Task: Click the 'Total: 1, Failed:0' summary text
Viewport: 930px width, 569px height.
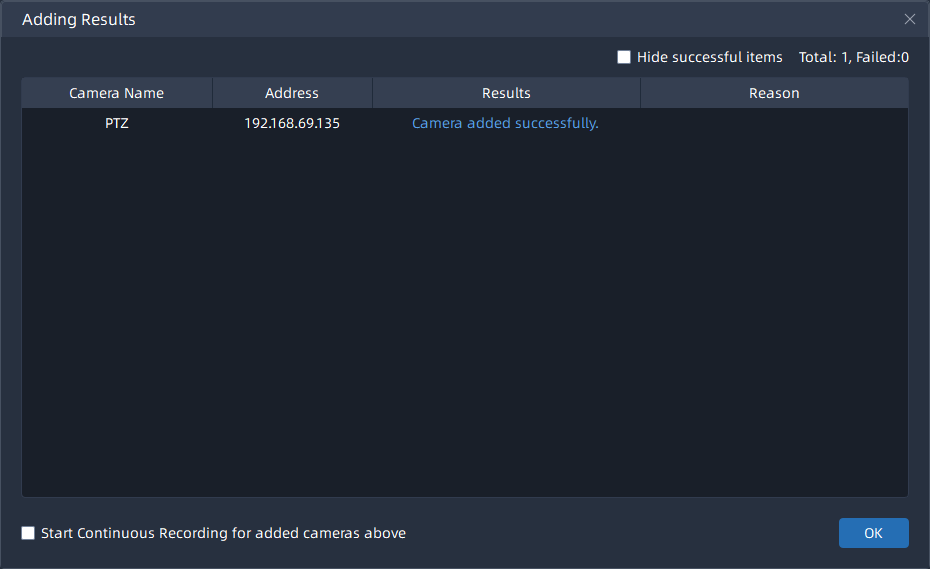Action: point(853,57)
